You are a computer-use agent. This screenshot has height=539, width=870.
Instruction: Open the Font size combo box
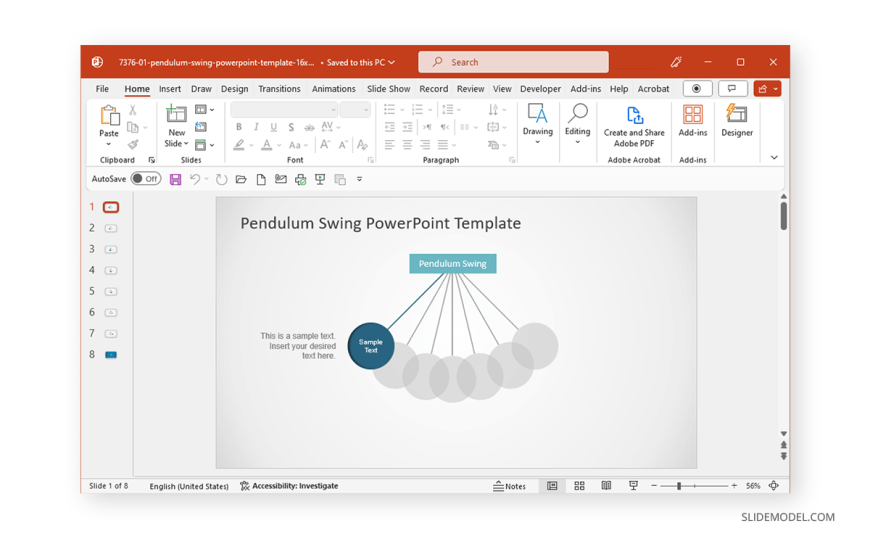click(355, 110)
